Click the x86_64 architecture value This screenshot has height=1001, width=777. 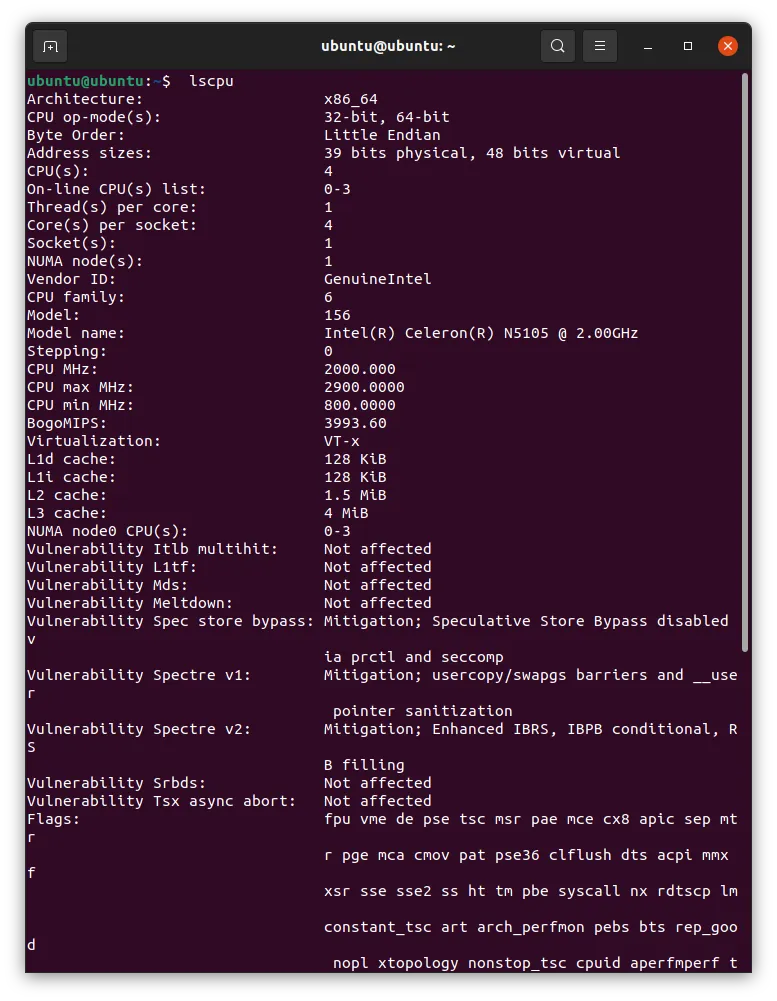(x=351, y=99)
